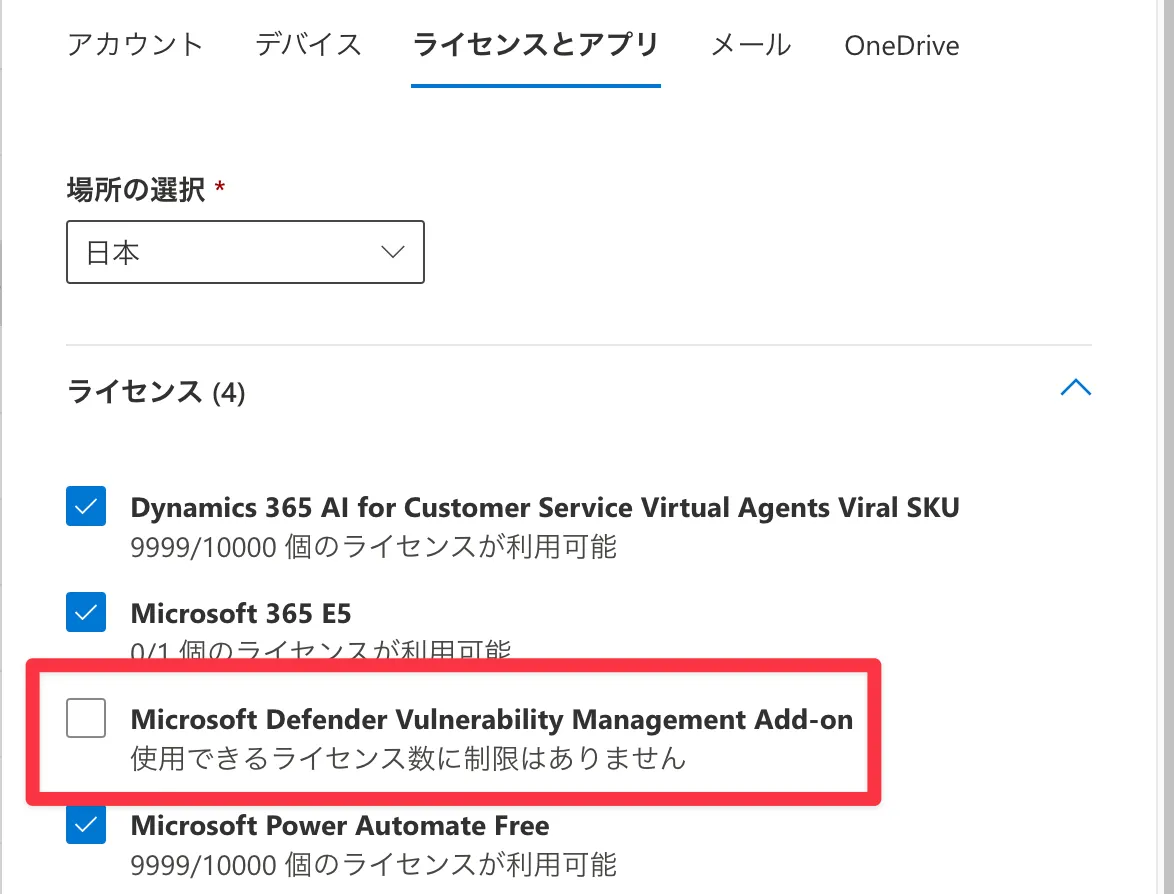Screen dimensions: 1174x894
Task: Click the 場所の選択 field label
Action: (x=136, y=189)
